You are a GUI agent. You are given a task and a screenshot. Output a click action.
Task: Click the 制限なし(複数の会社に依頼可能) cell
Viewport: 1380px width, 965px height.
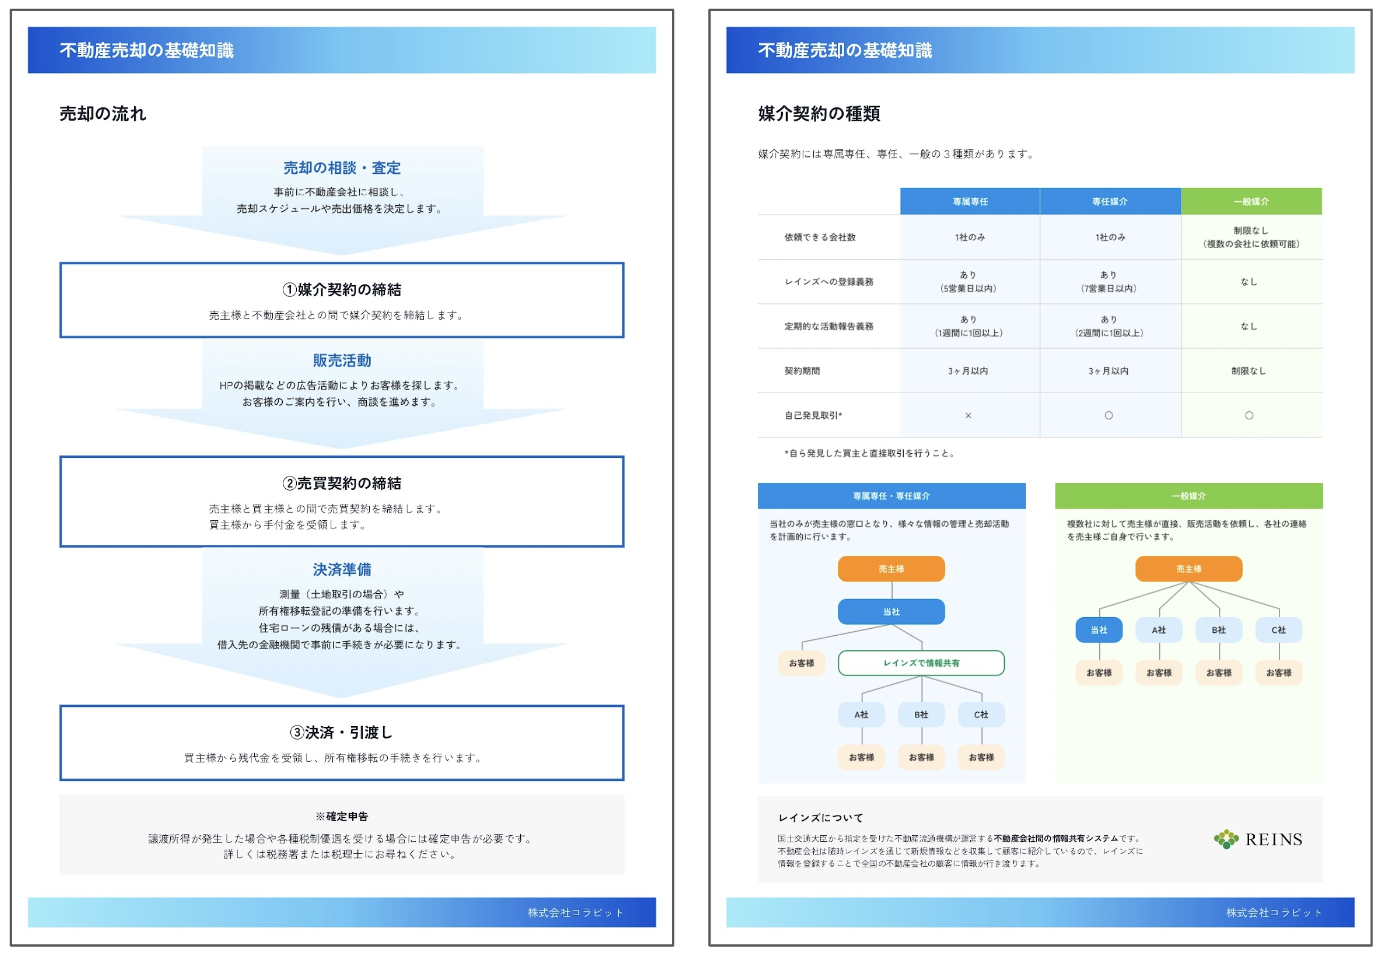tap(1251, 237)
